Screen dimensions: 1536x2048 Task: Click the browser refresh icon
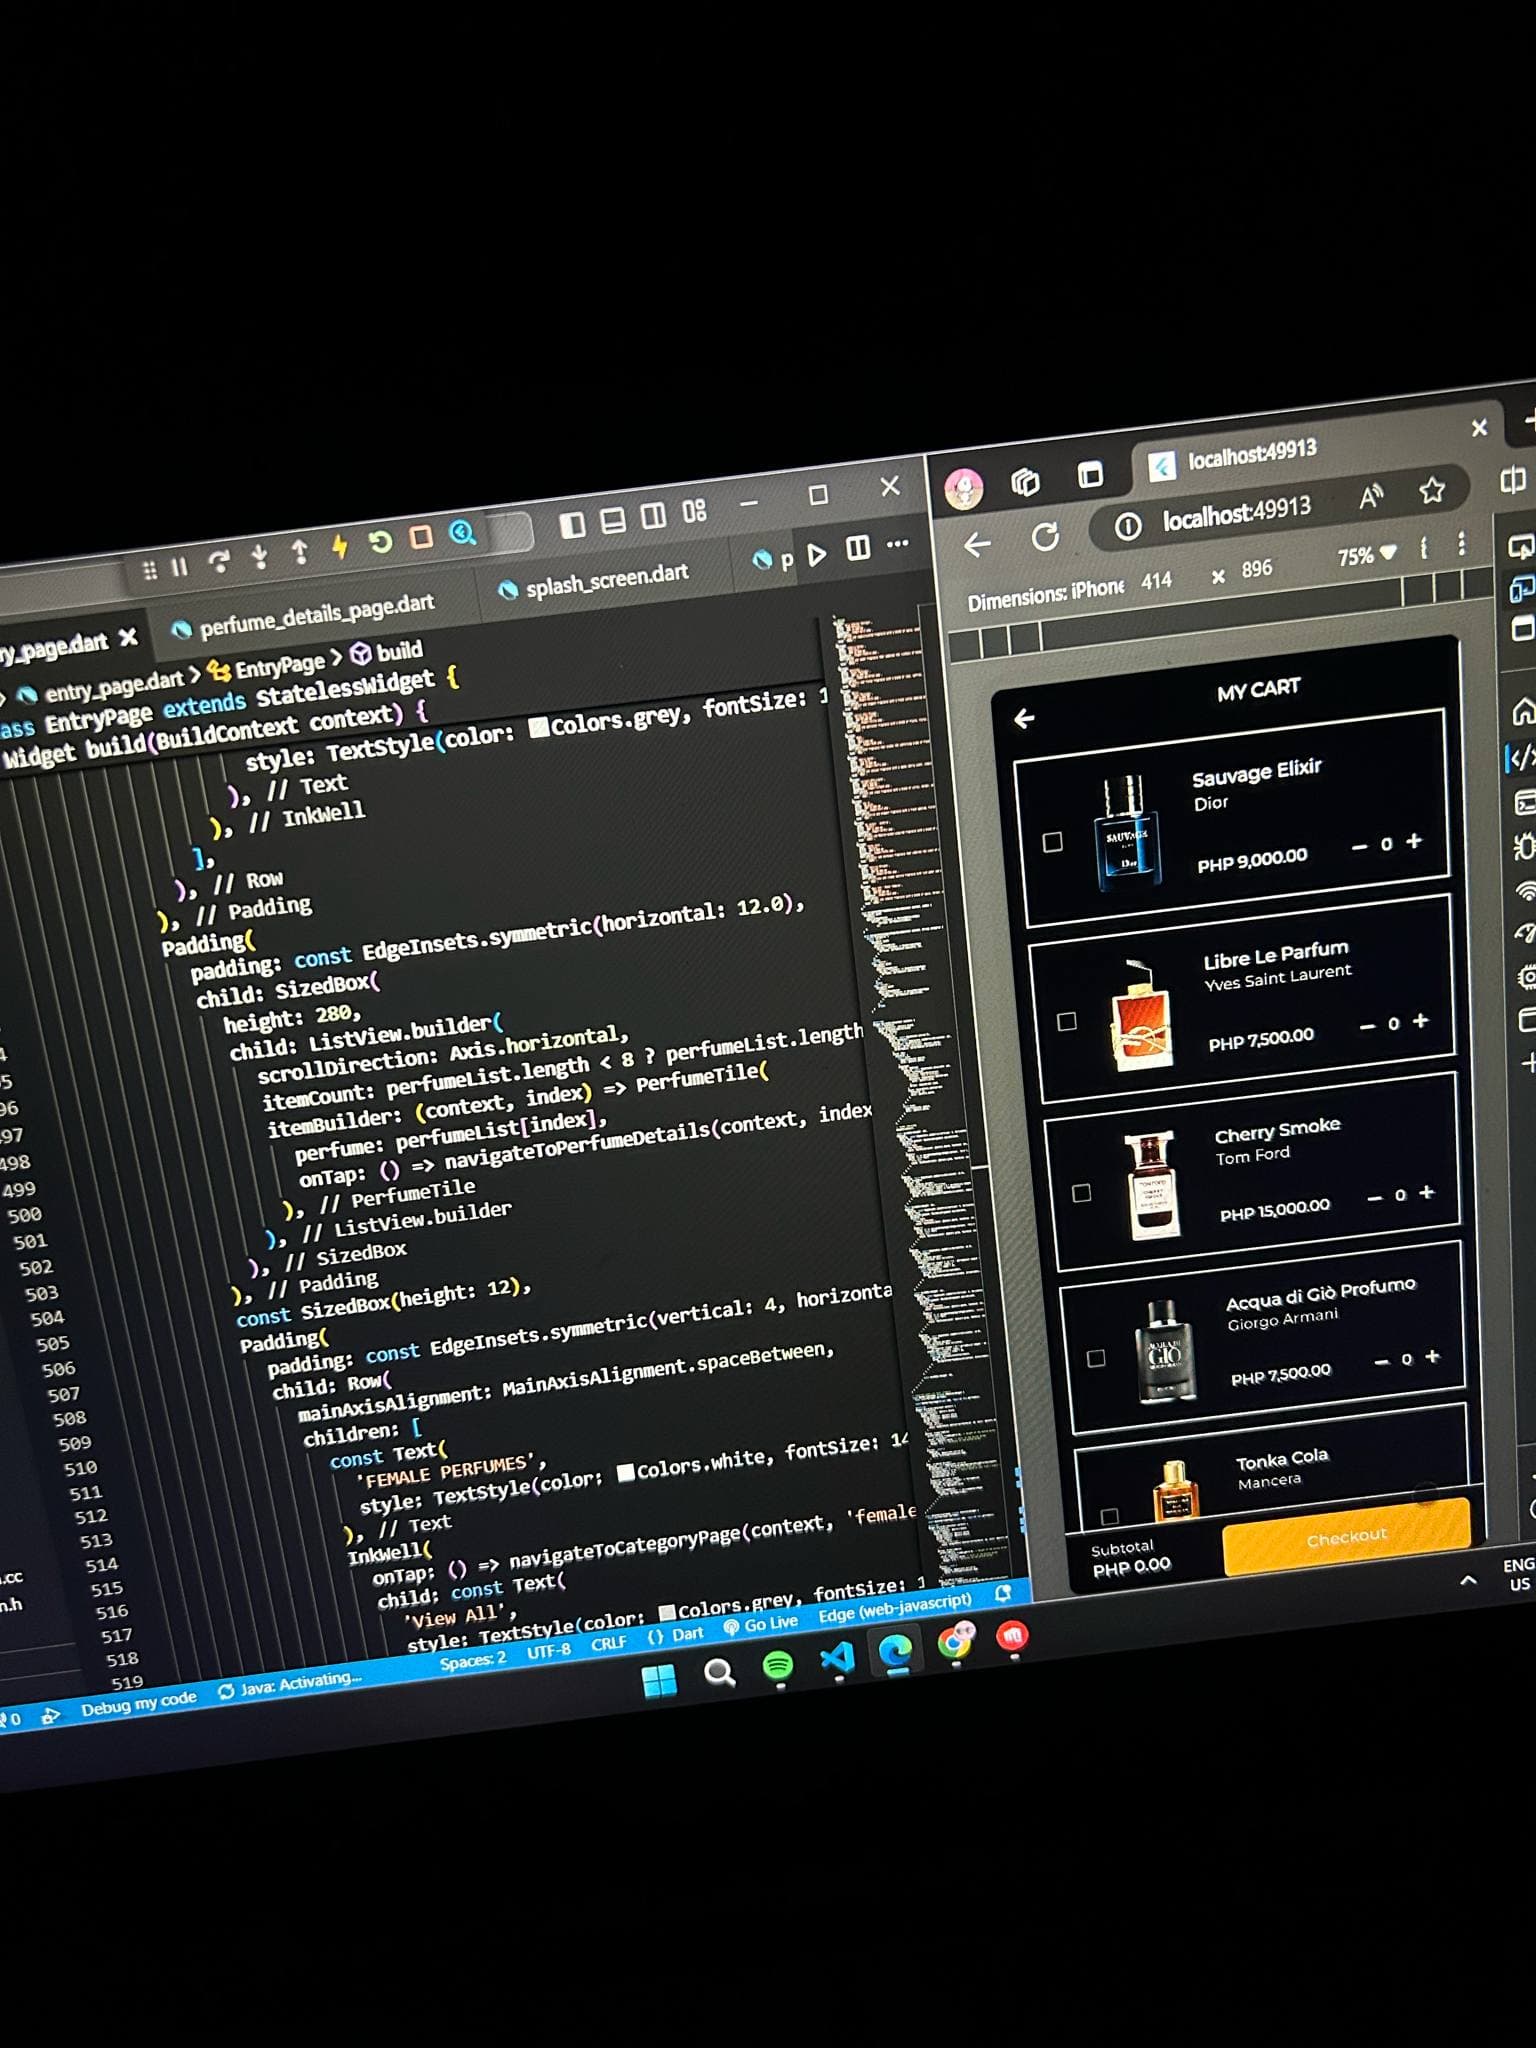click(1045, 538)
